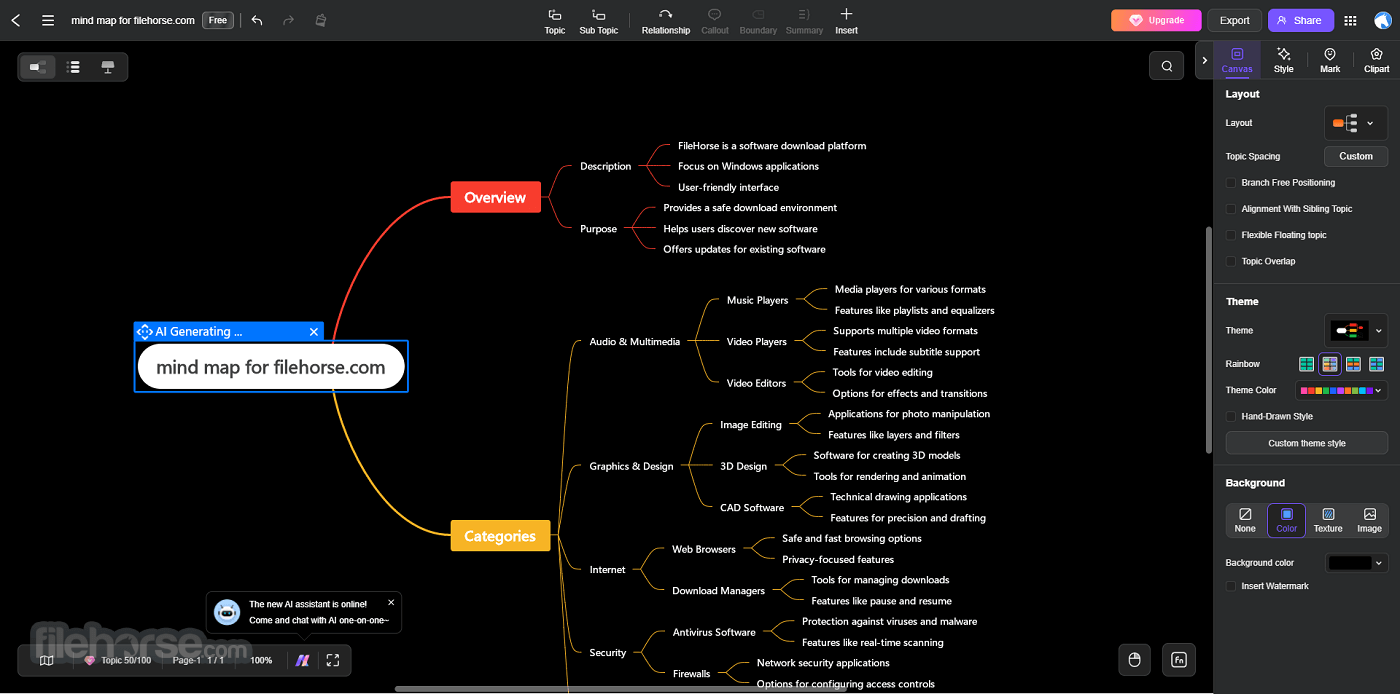This screenshot has height=694, width=1400.
Task: Select the first green Rainbow scheme
Action: pos(1306,364)
